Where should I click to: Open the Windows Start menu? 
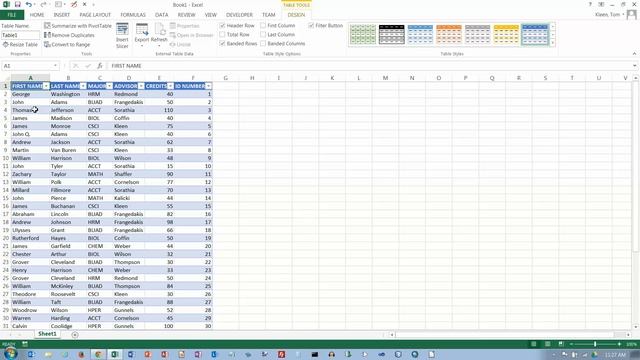10,354
